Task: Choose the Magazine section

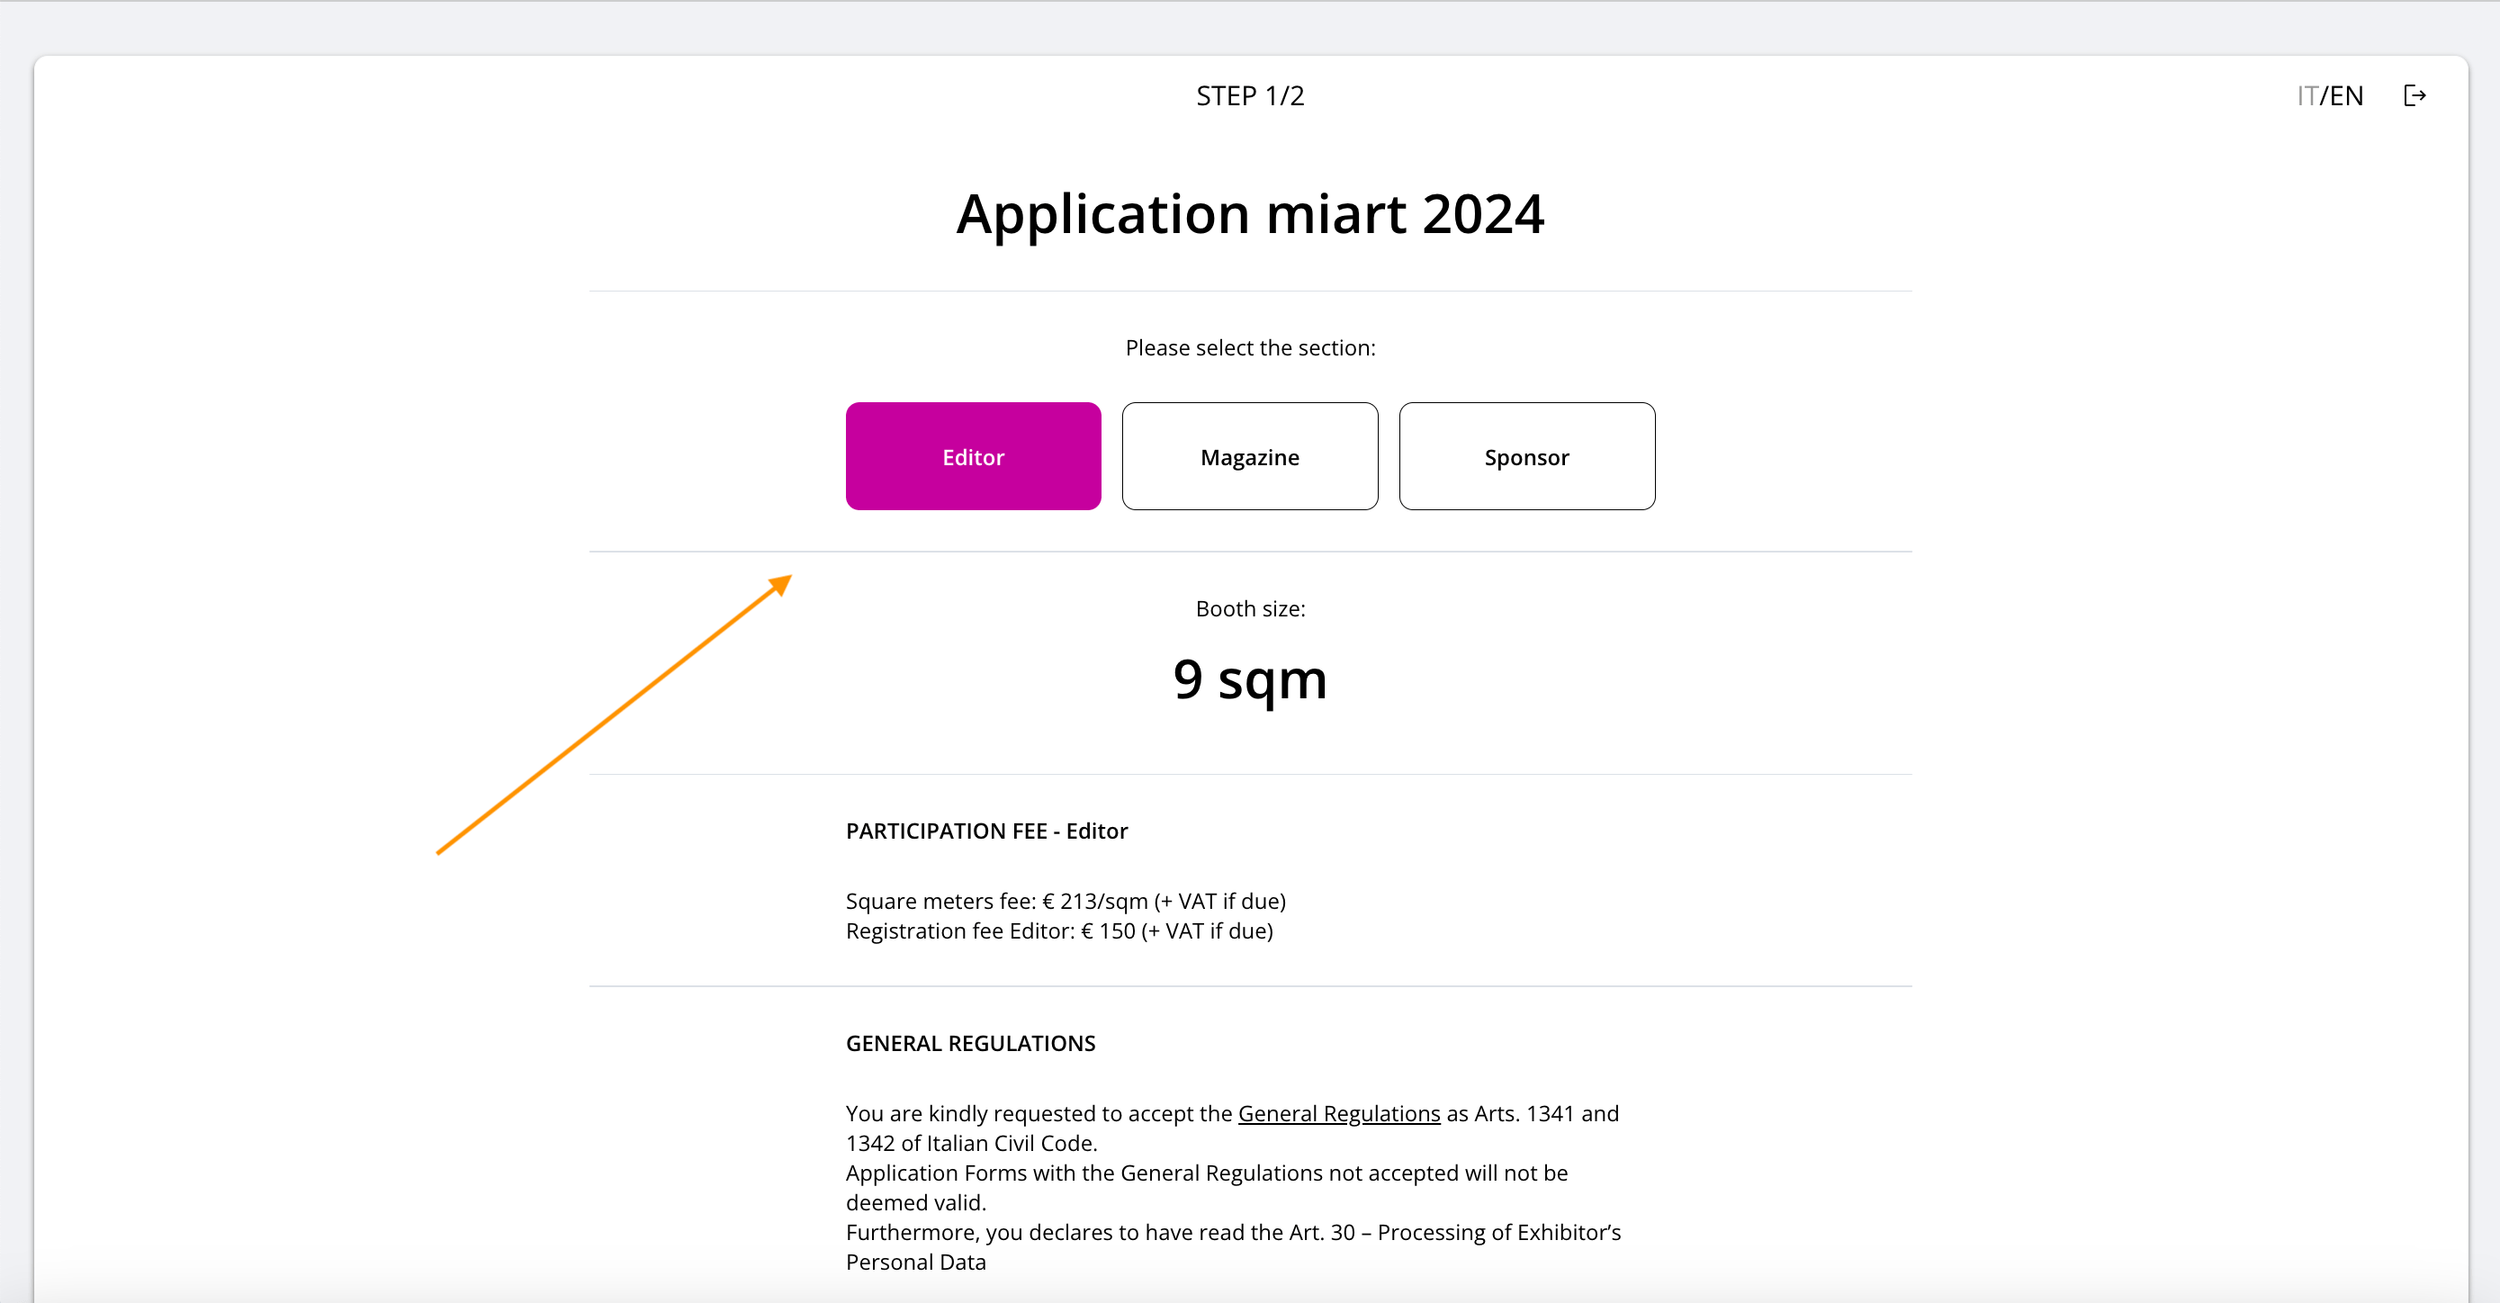Action: coord(1249,457)
